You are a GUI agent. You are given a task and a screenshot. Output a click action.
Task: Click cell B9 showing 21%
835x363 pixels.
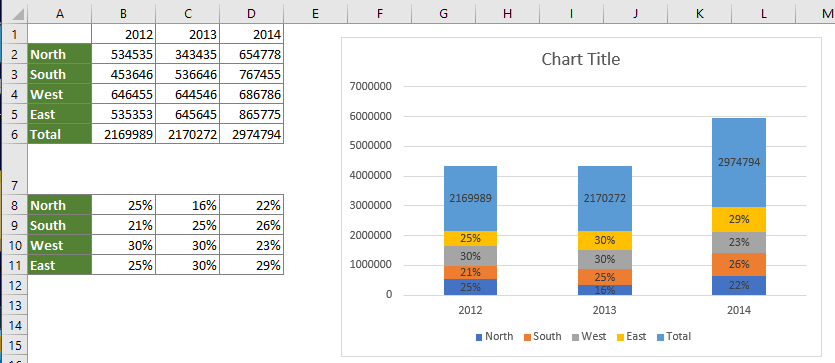[x=124, y=225]
